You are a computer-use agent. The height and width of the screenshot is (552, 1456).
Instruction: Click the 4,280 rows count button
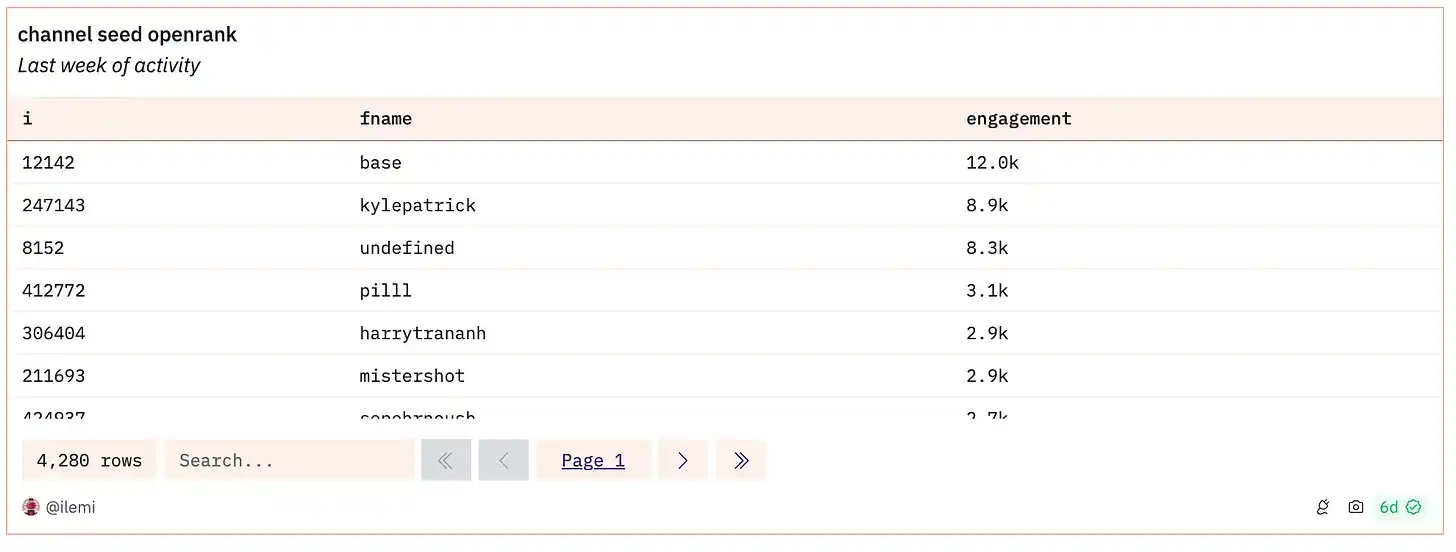pyautogui.click(x=89, y=460)
